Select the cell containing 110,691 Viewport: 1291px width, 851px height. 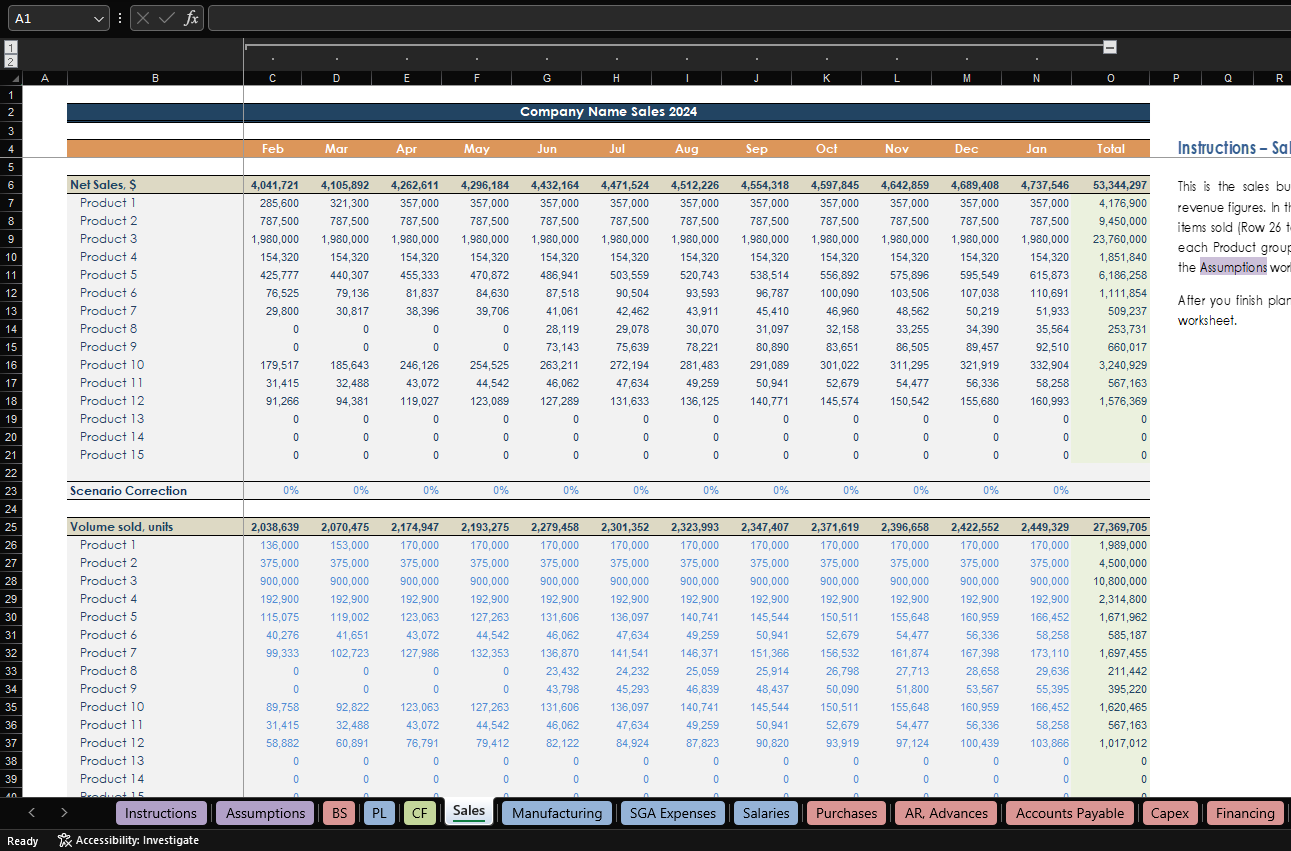click(x=1036, y=293)
